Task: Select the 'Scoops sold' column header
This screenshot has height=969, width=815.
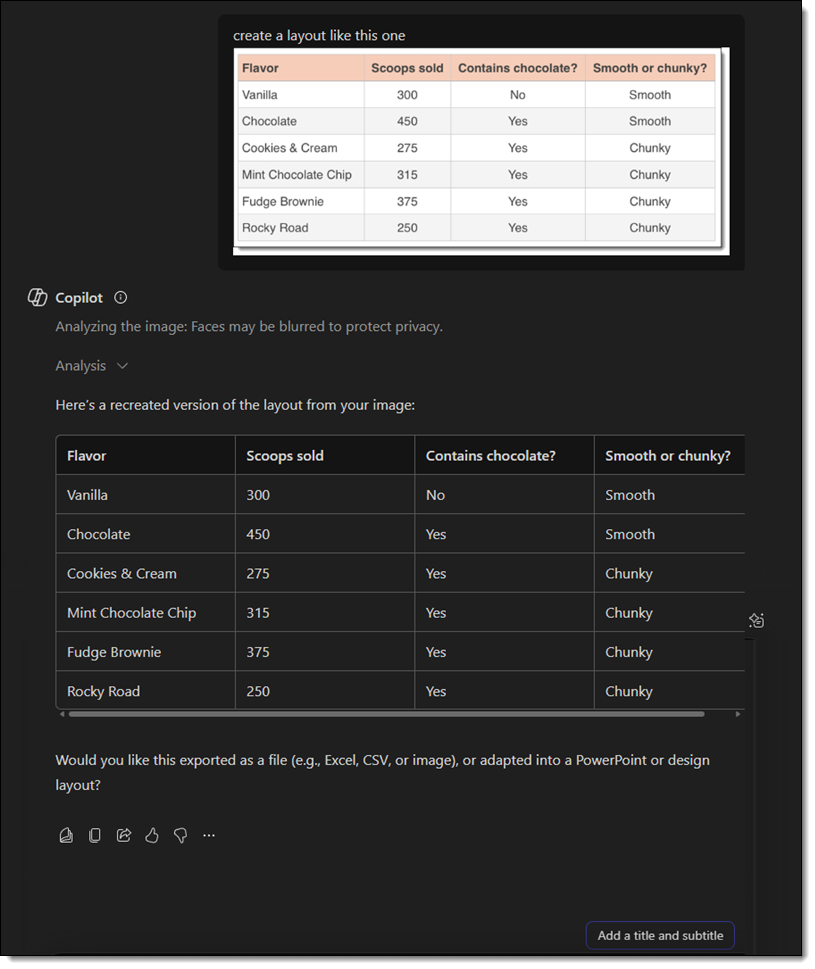Action: click(285, 455)
